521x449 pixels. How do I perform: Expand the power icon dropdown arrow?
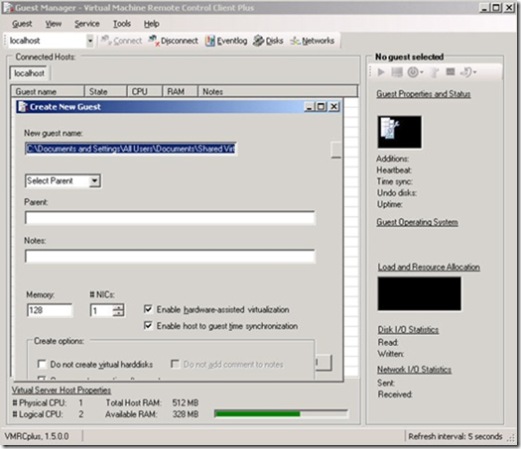coord(422,72)
